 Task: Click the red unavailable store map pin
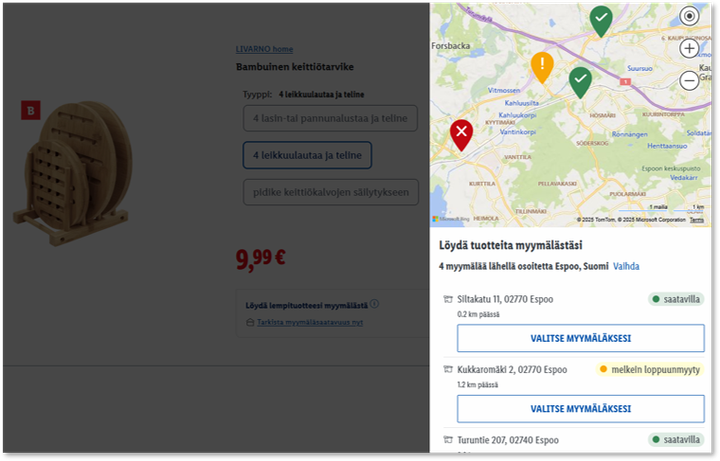tap(461, 133)
